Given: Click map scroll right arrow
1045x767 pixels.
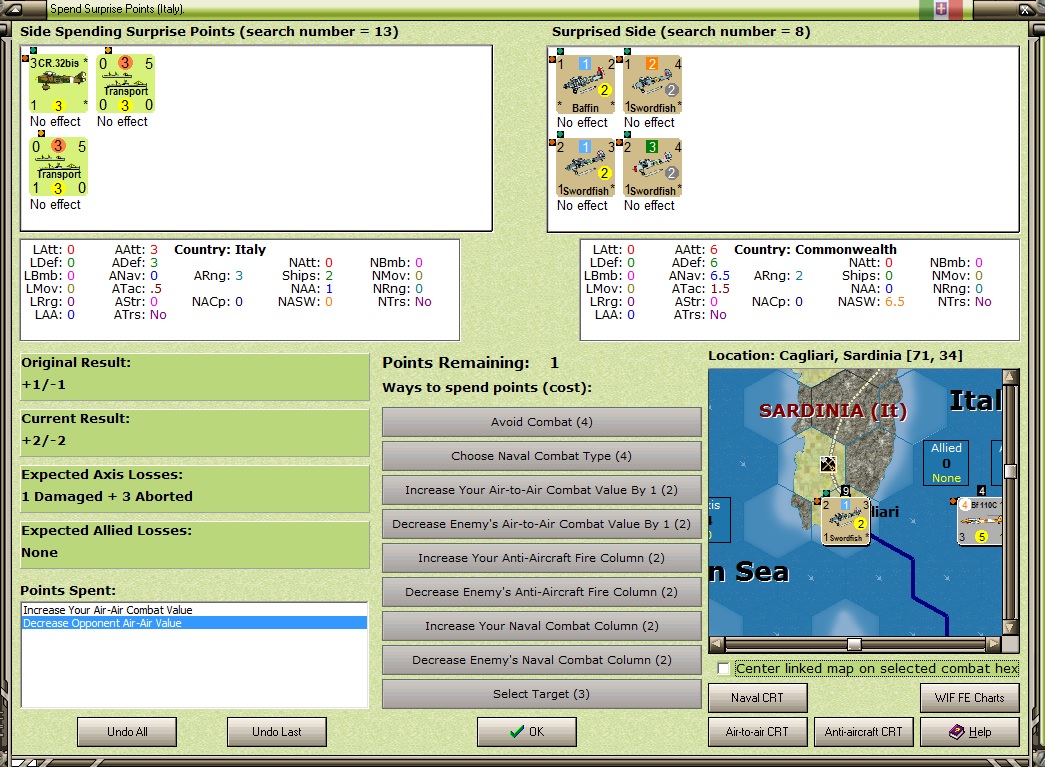Looking at the screenshot, I should [x=994, y=644].
